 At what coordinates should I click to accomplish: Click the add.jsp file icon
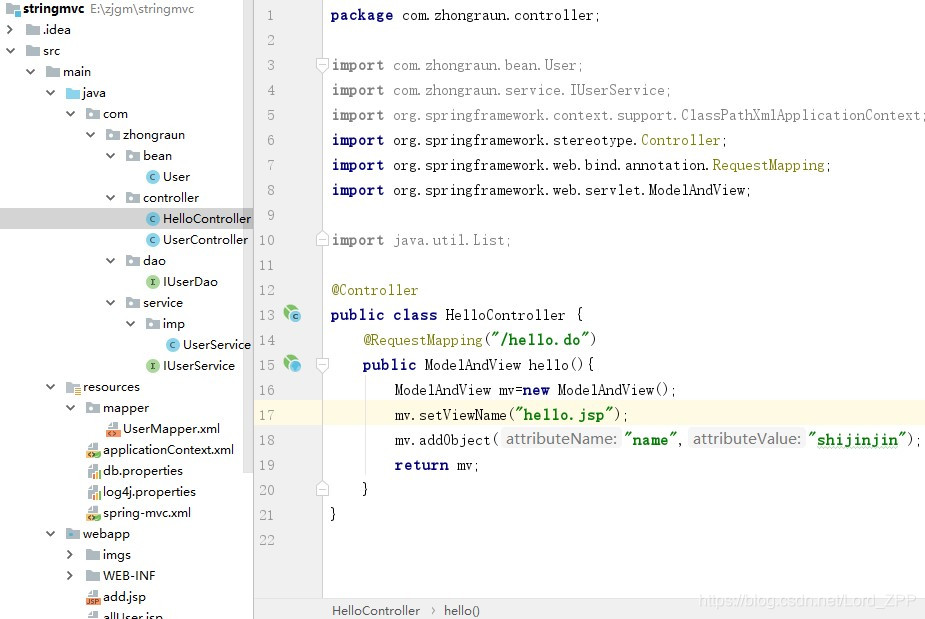point(93,598)
